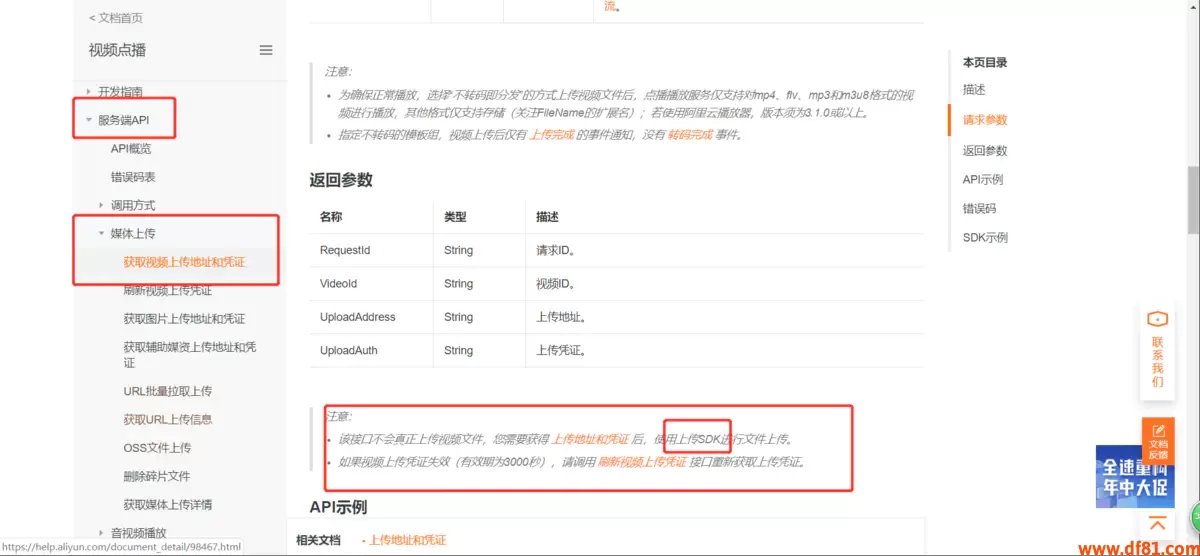The height and width of the screenshot is (556, 1200).
Task: Jump to 返回参数 in page contents
Action: point(985,151)
